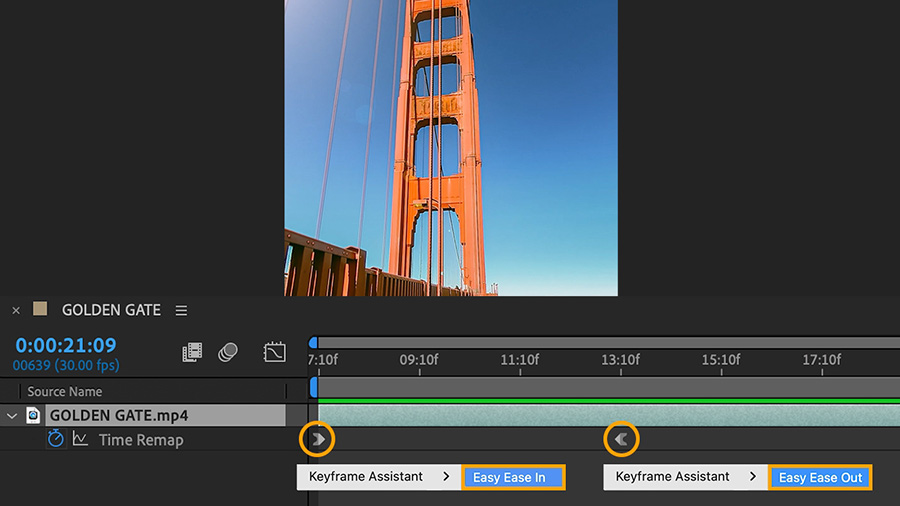Select the GOLDEN GATE.mp4 layer
The width and height of the screenshot is (900, 506).
coord(165,415)
